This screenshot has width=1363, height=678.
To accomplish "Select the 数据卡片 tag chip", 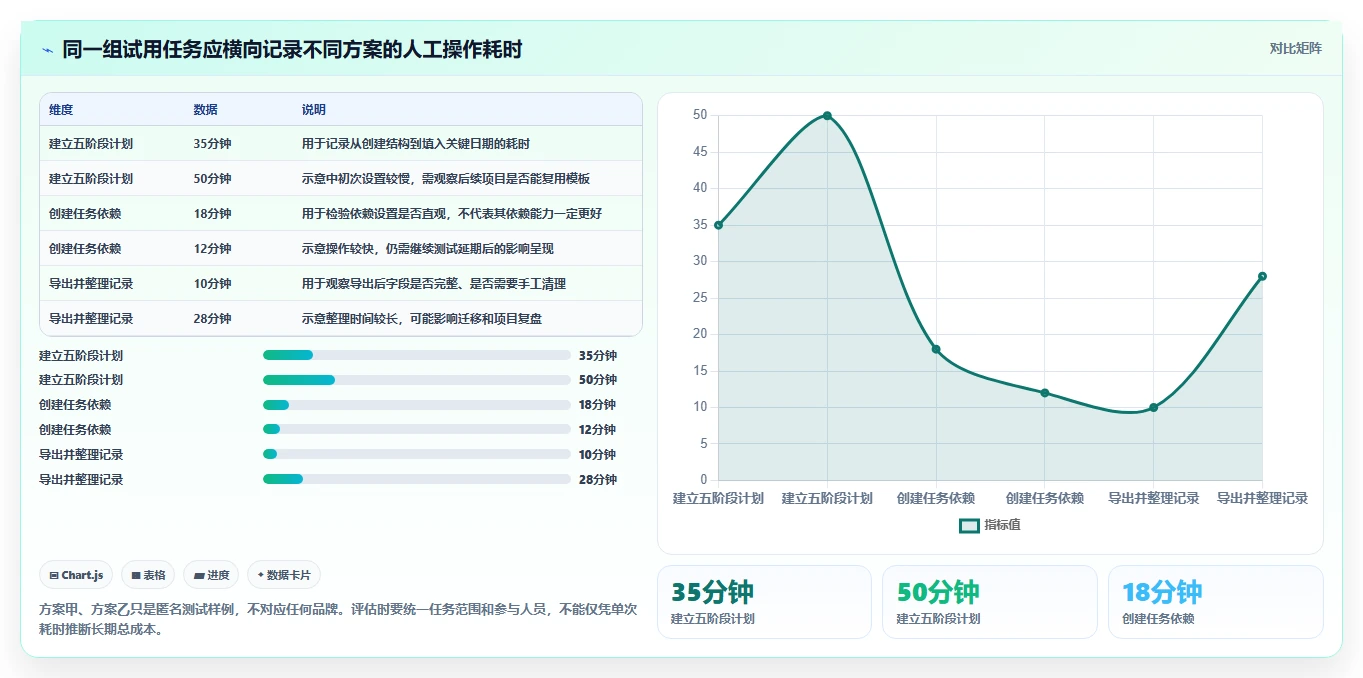I will pos(284,575).
